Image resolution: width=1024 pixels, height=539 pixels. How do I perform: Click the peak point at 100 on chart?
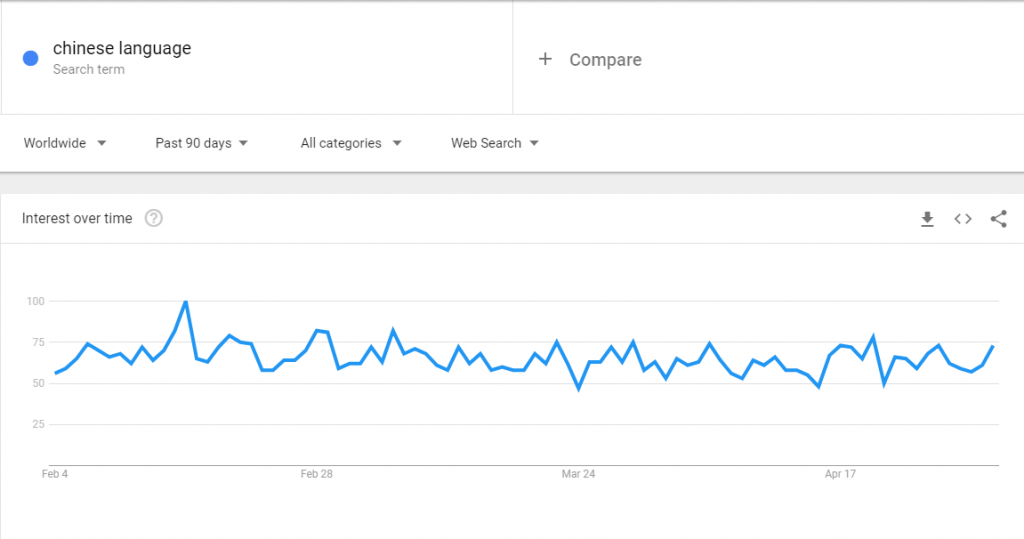tap(186, 302)
